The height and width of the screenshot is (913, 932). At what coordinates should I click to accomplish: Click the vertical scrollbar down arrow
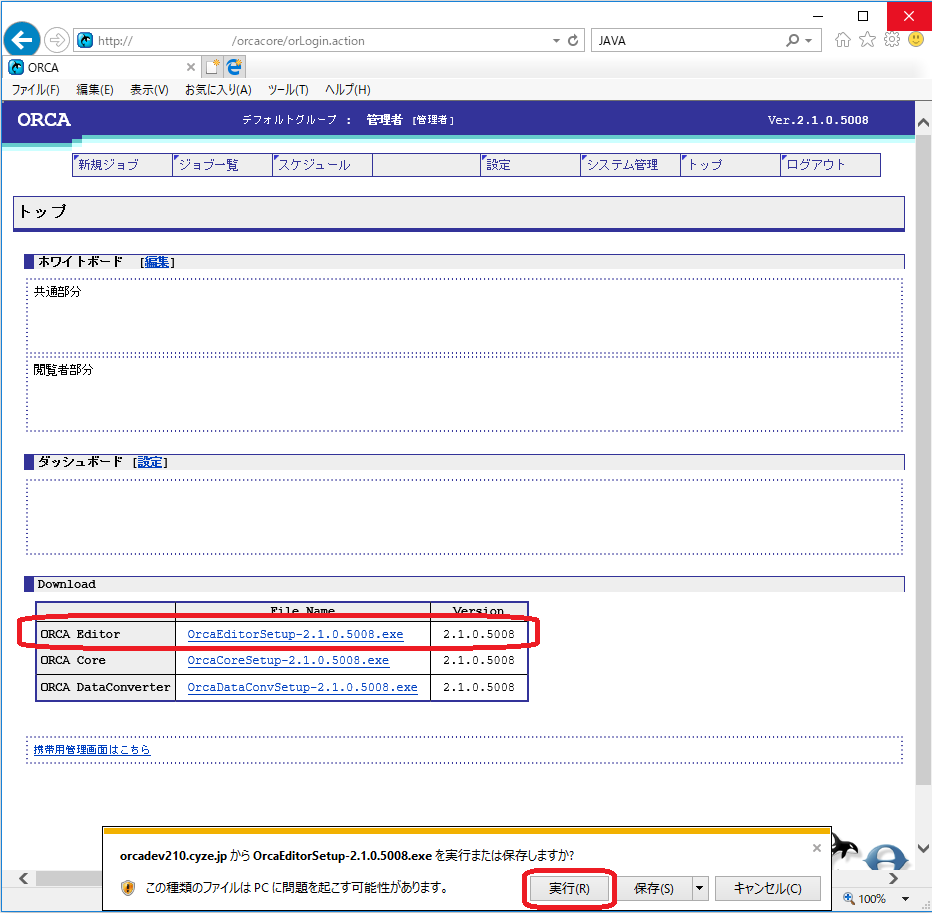pos(923,848)
